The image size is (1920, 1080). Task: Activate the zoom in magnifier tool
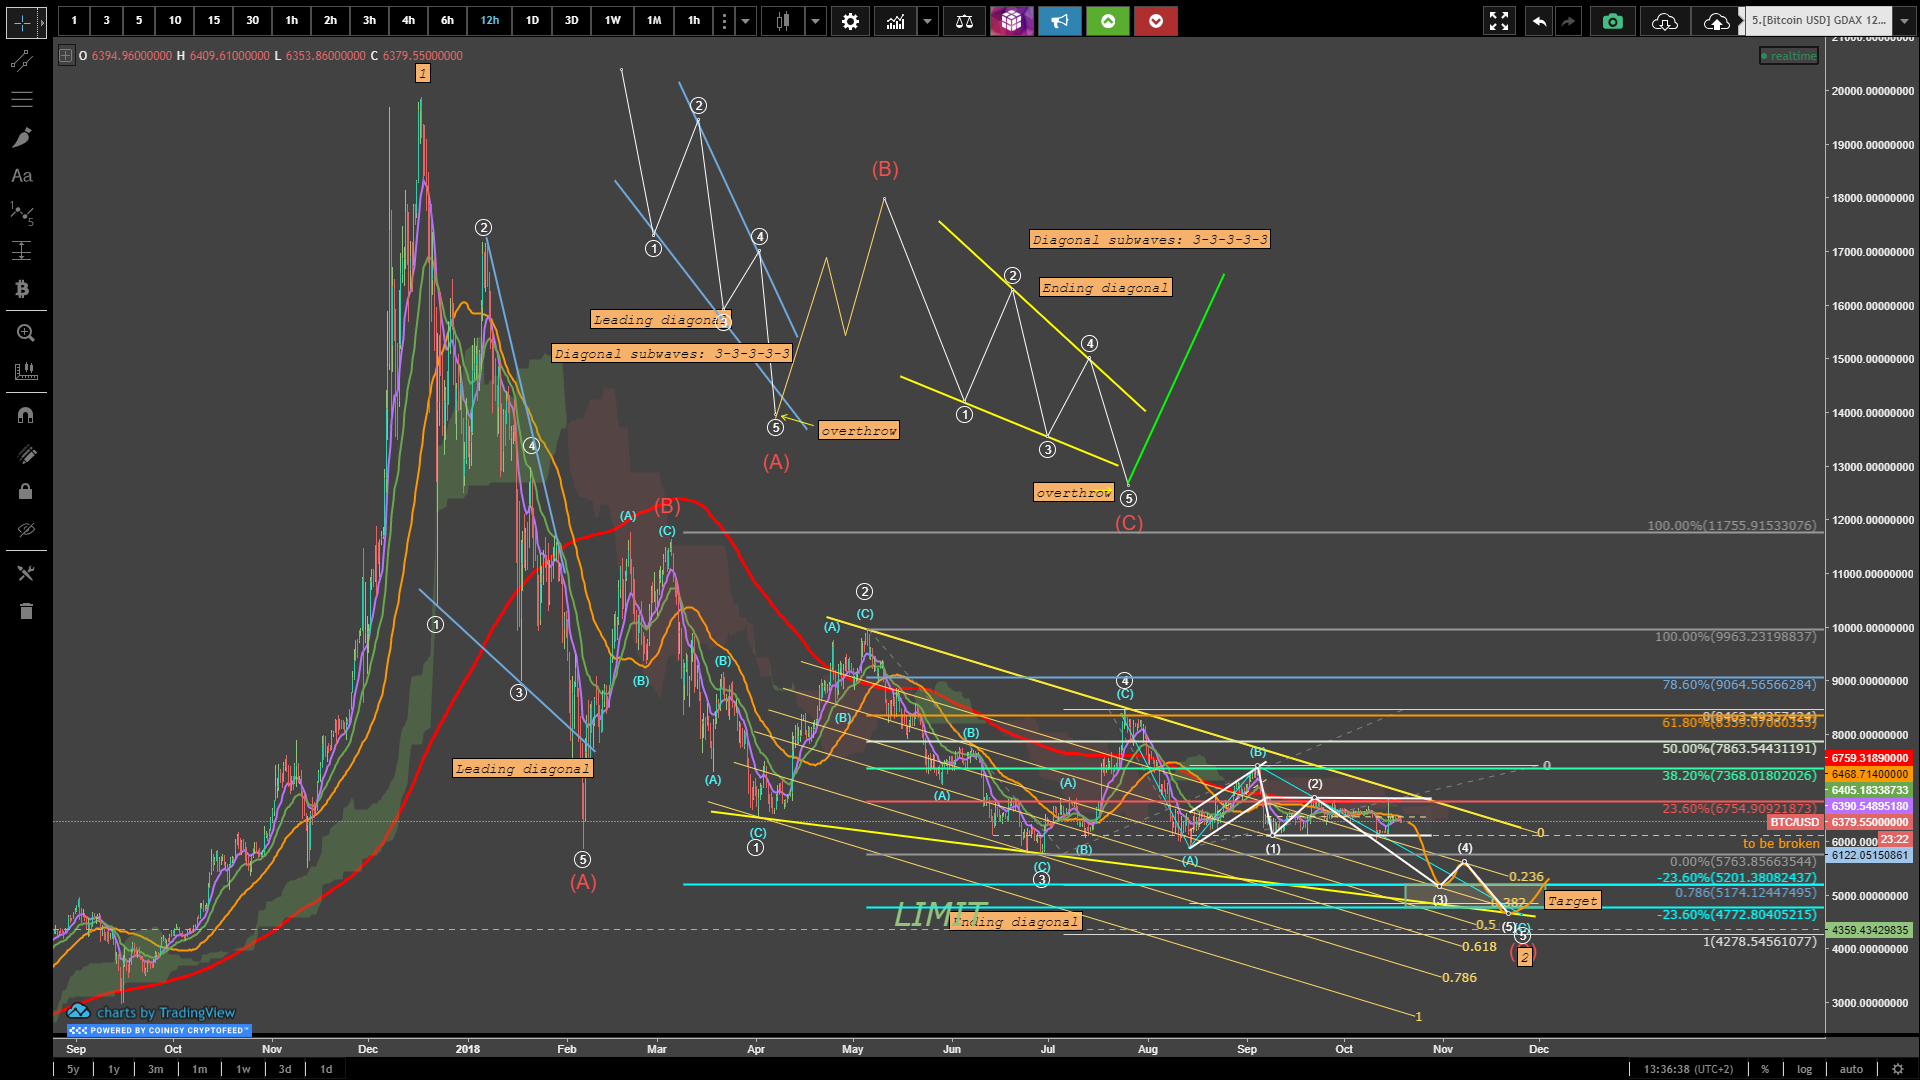pos(26,333)
